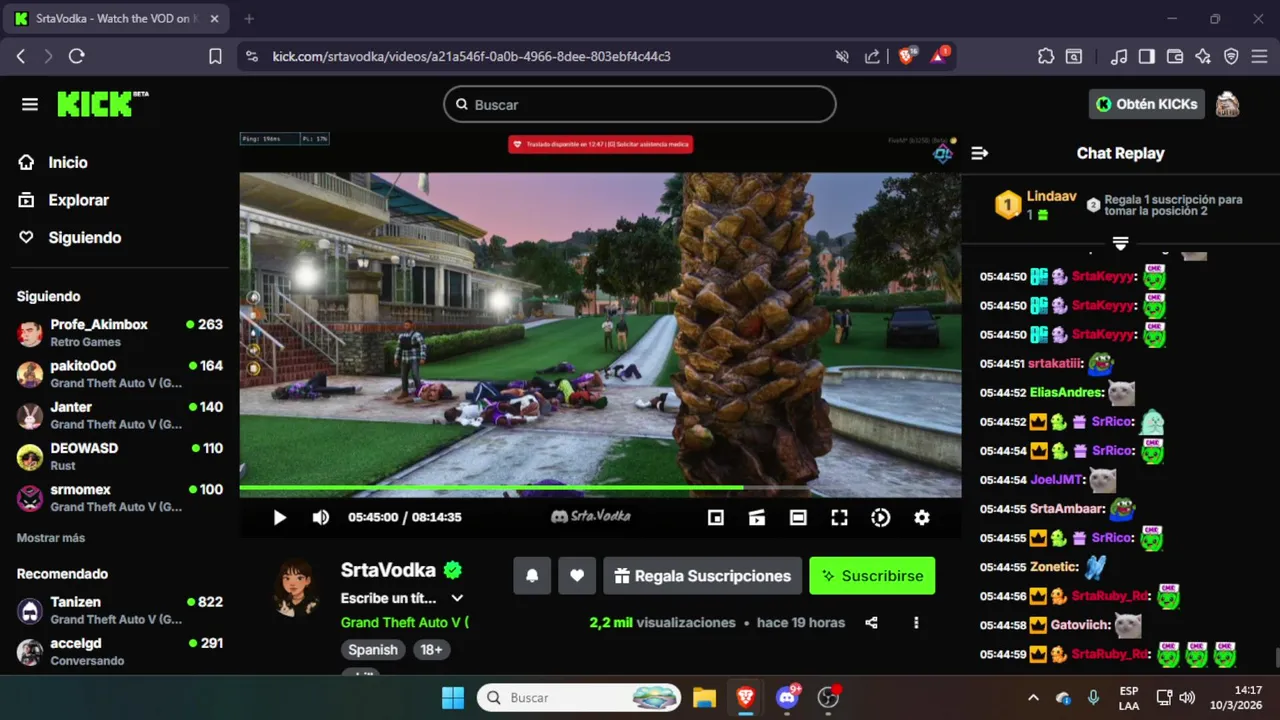Expand the stream title chevron
Image resolution: width=1280 pixels, height=720 pixels.
457,598
